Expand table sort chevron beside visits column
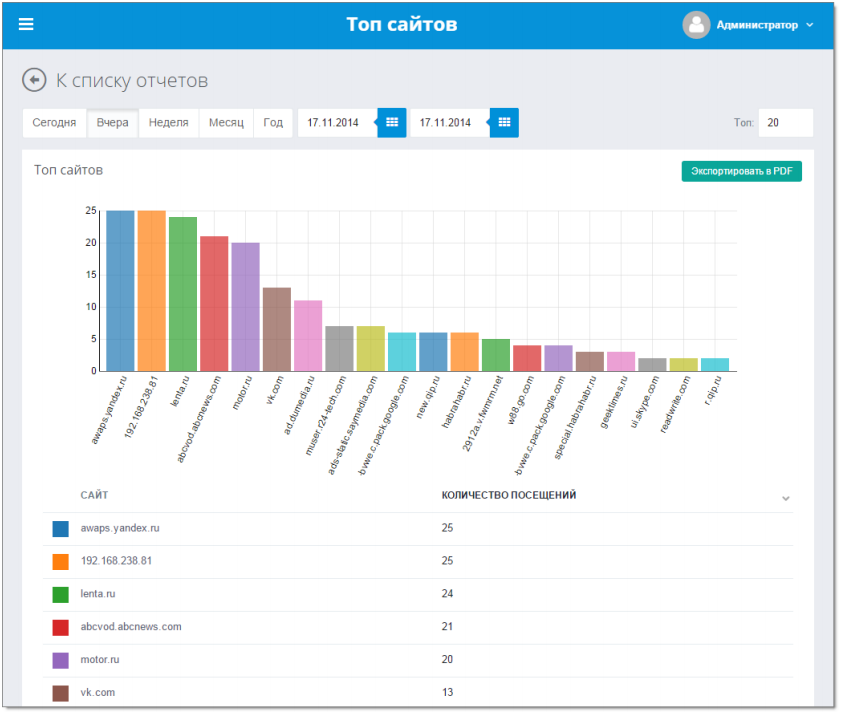The width and height of the screenshot is (842, 712). click(x=785, y=498)
